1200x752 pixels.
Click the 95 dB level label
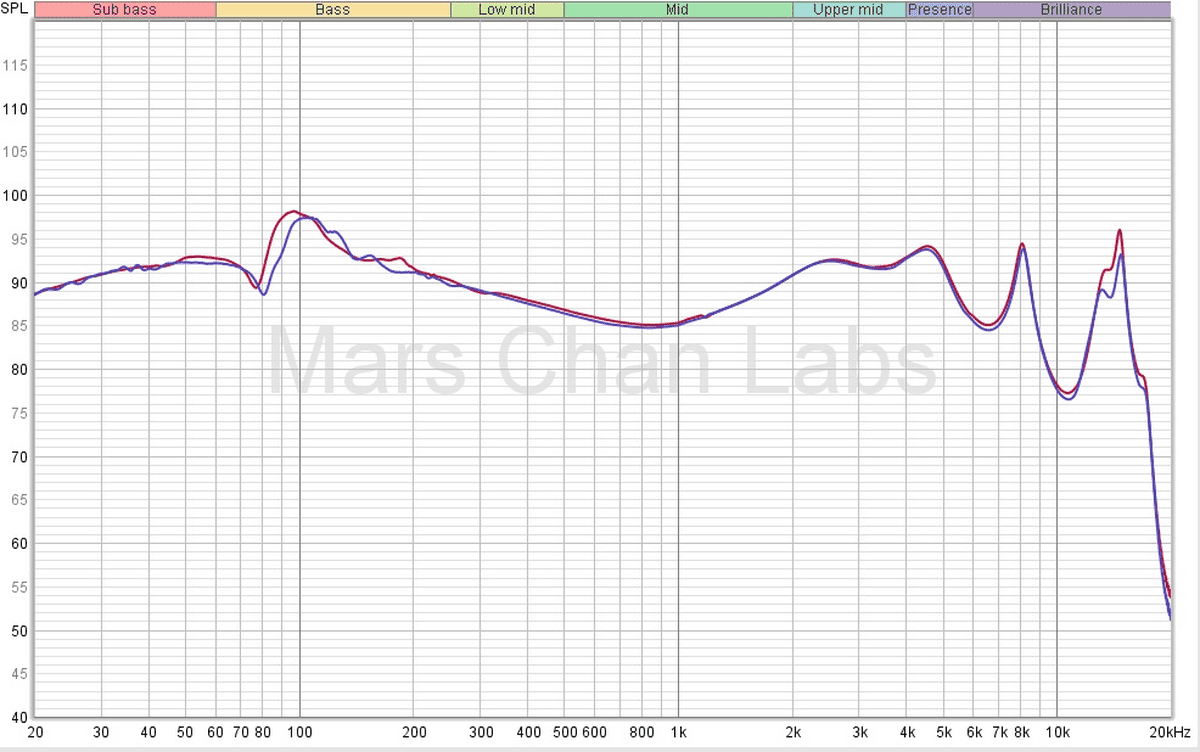(18, 240)
